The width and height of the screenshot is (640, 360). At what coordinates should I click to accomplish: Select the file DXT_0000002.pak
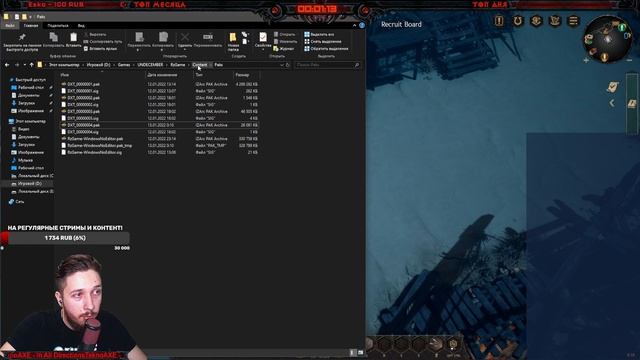pyautogui.click(x=83, y=98)
